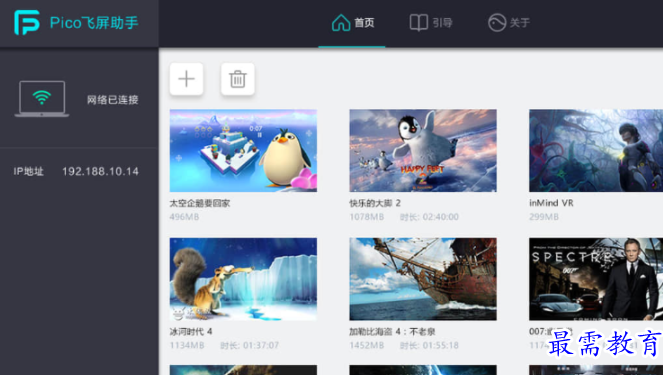Click duration 时长: 01:55:18

[429, 345]
